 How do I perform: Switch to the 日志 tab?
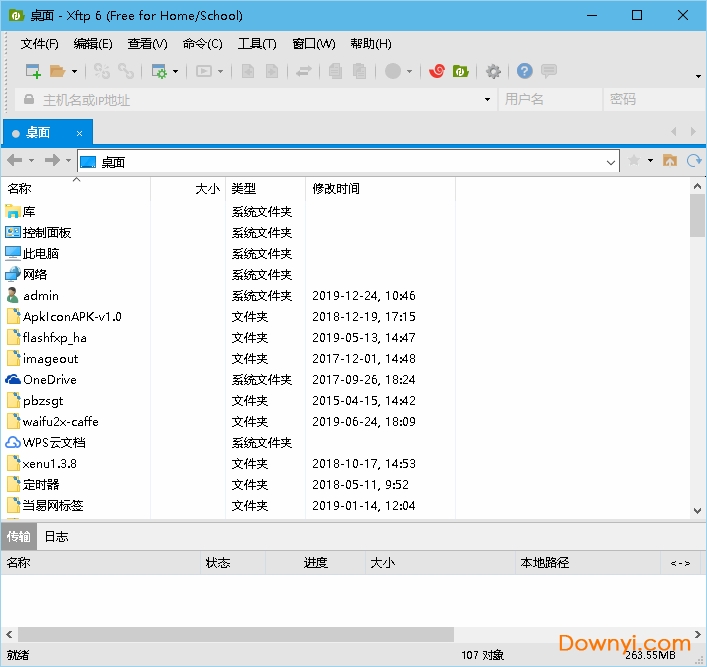coord(57,536)
